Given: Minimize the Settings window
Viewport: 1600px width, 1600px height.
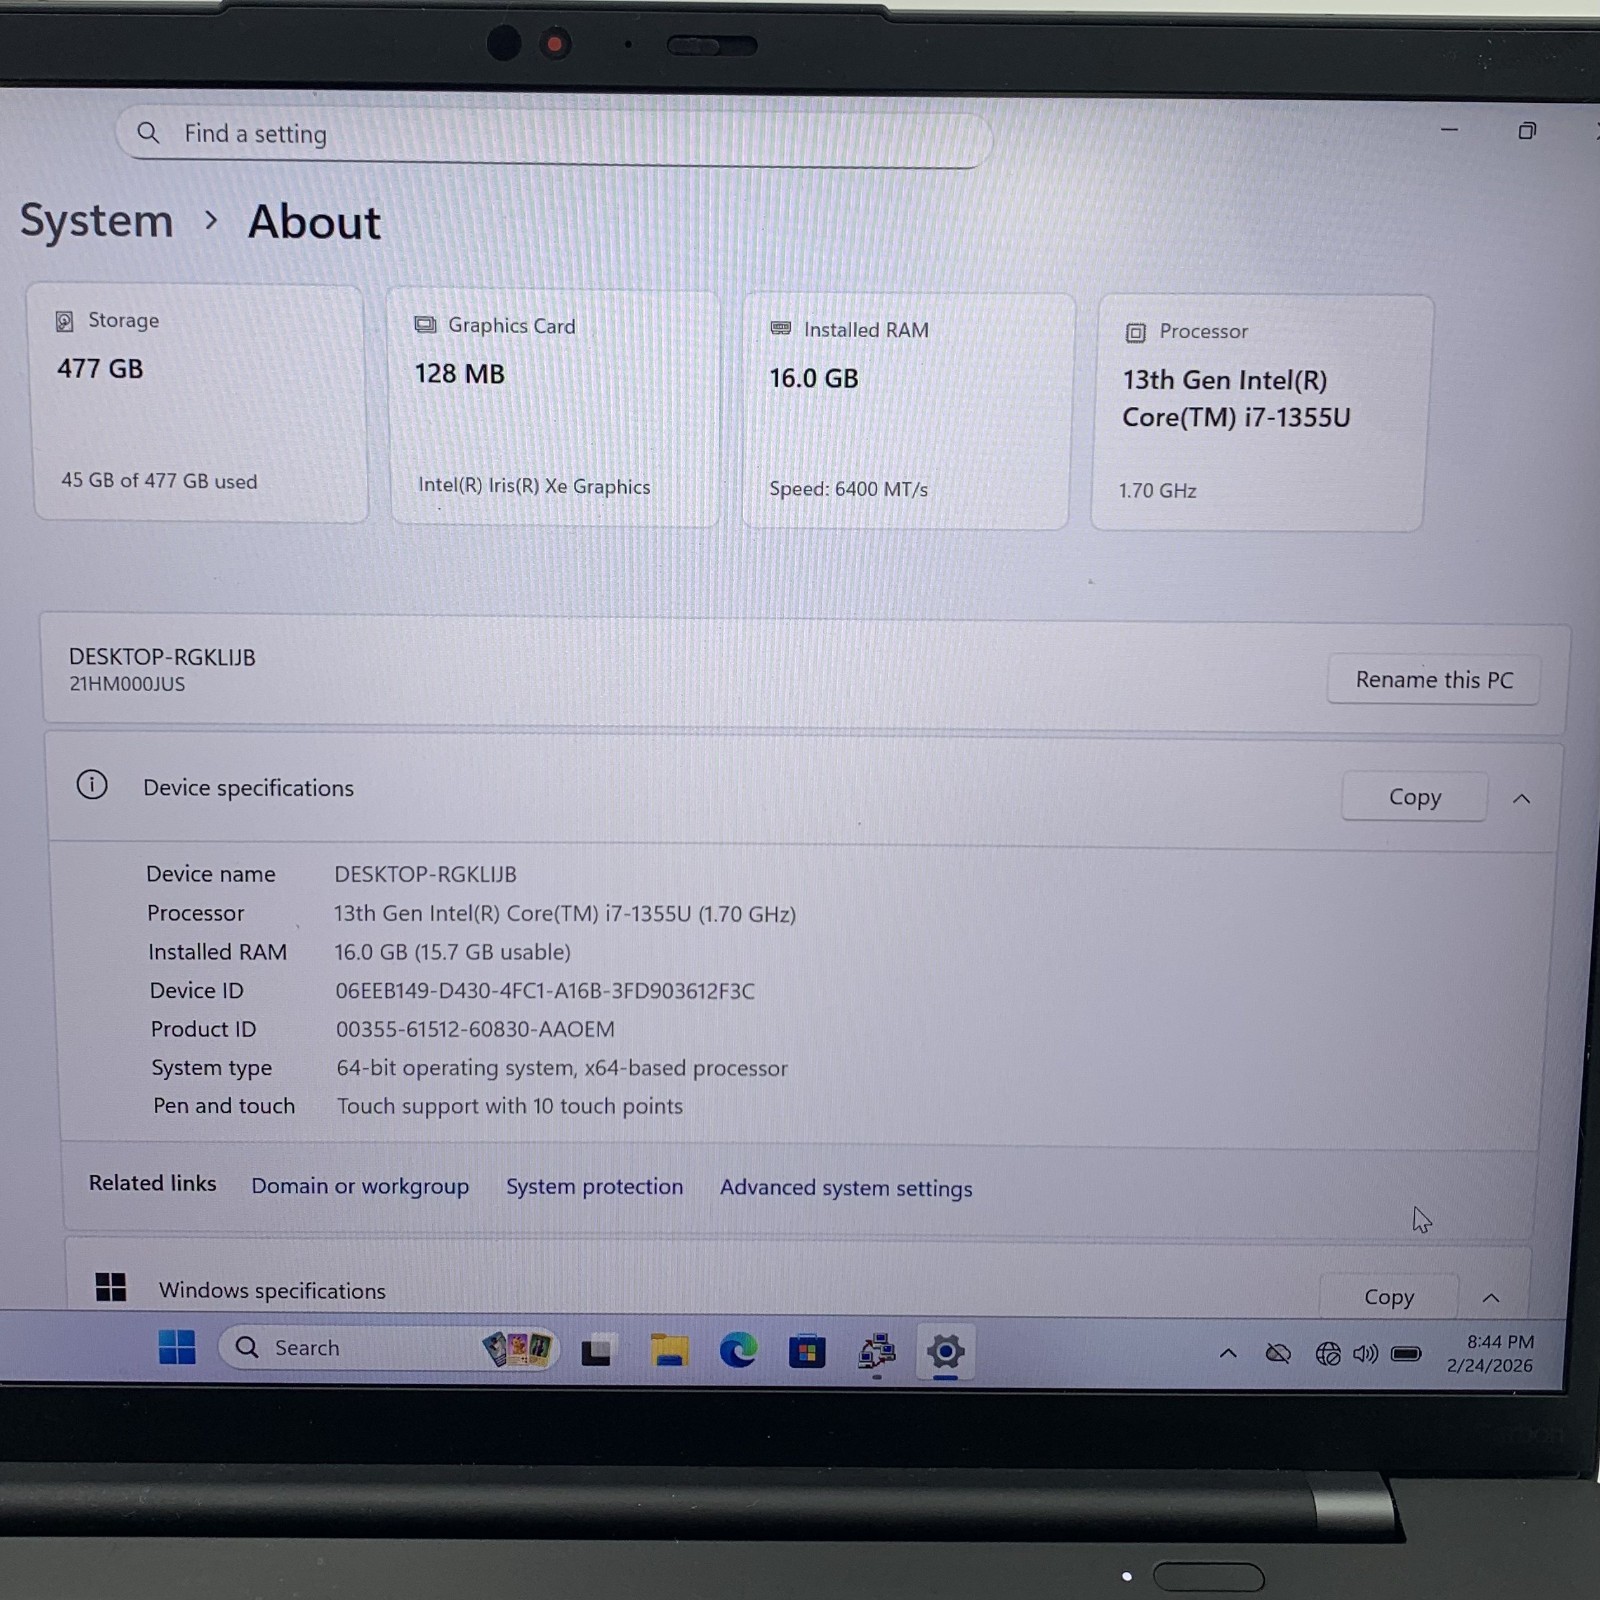Looking at the screenshot, I should pos(1449,130).
